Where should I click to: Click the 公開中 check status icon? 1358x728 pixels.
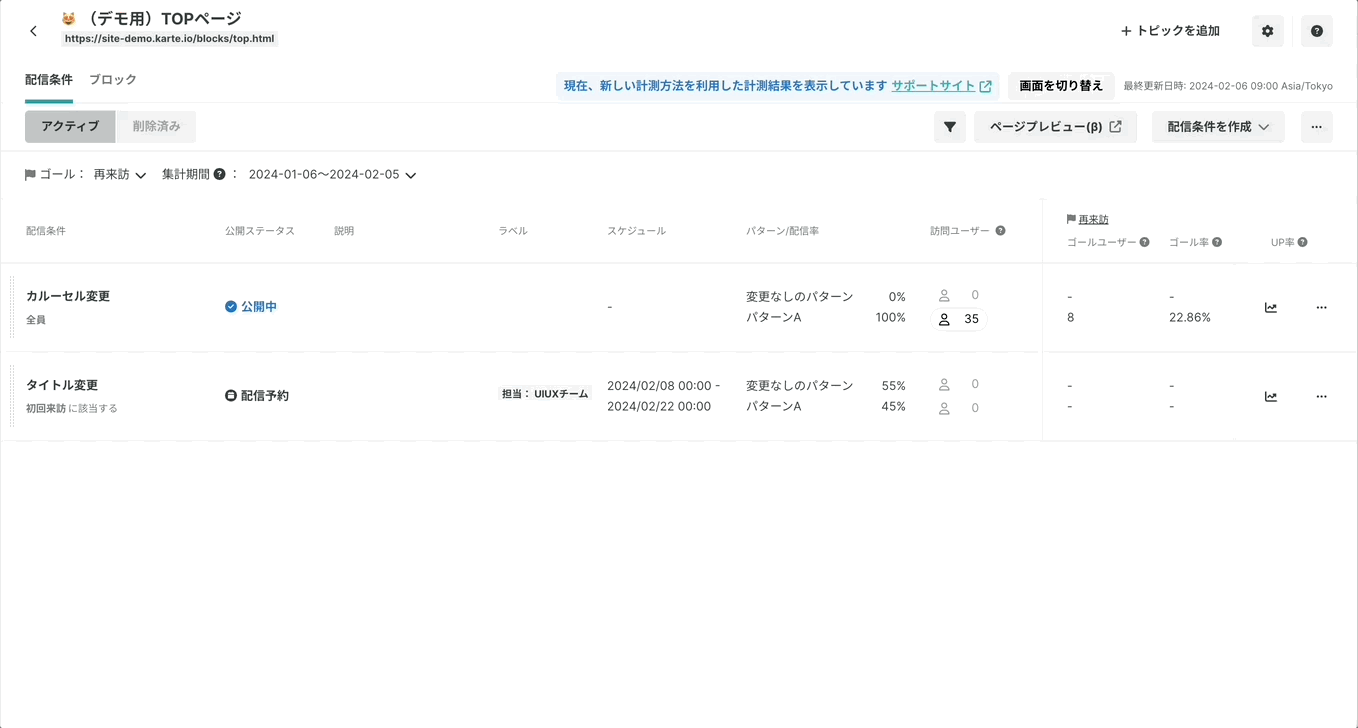click(x=231, y=307)
